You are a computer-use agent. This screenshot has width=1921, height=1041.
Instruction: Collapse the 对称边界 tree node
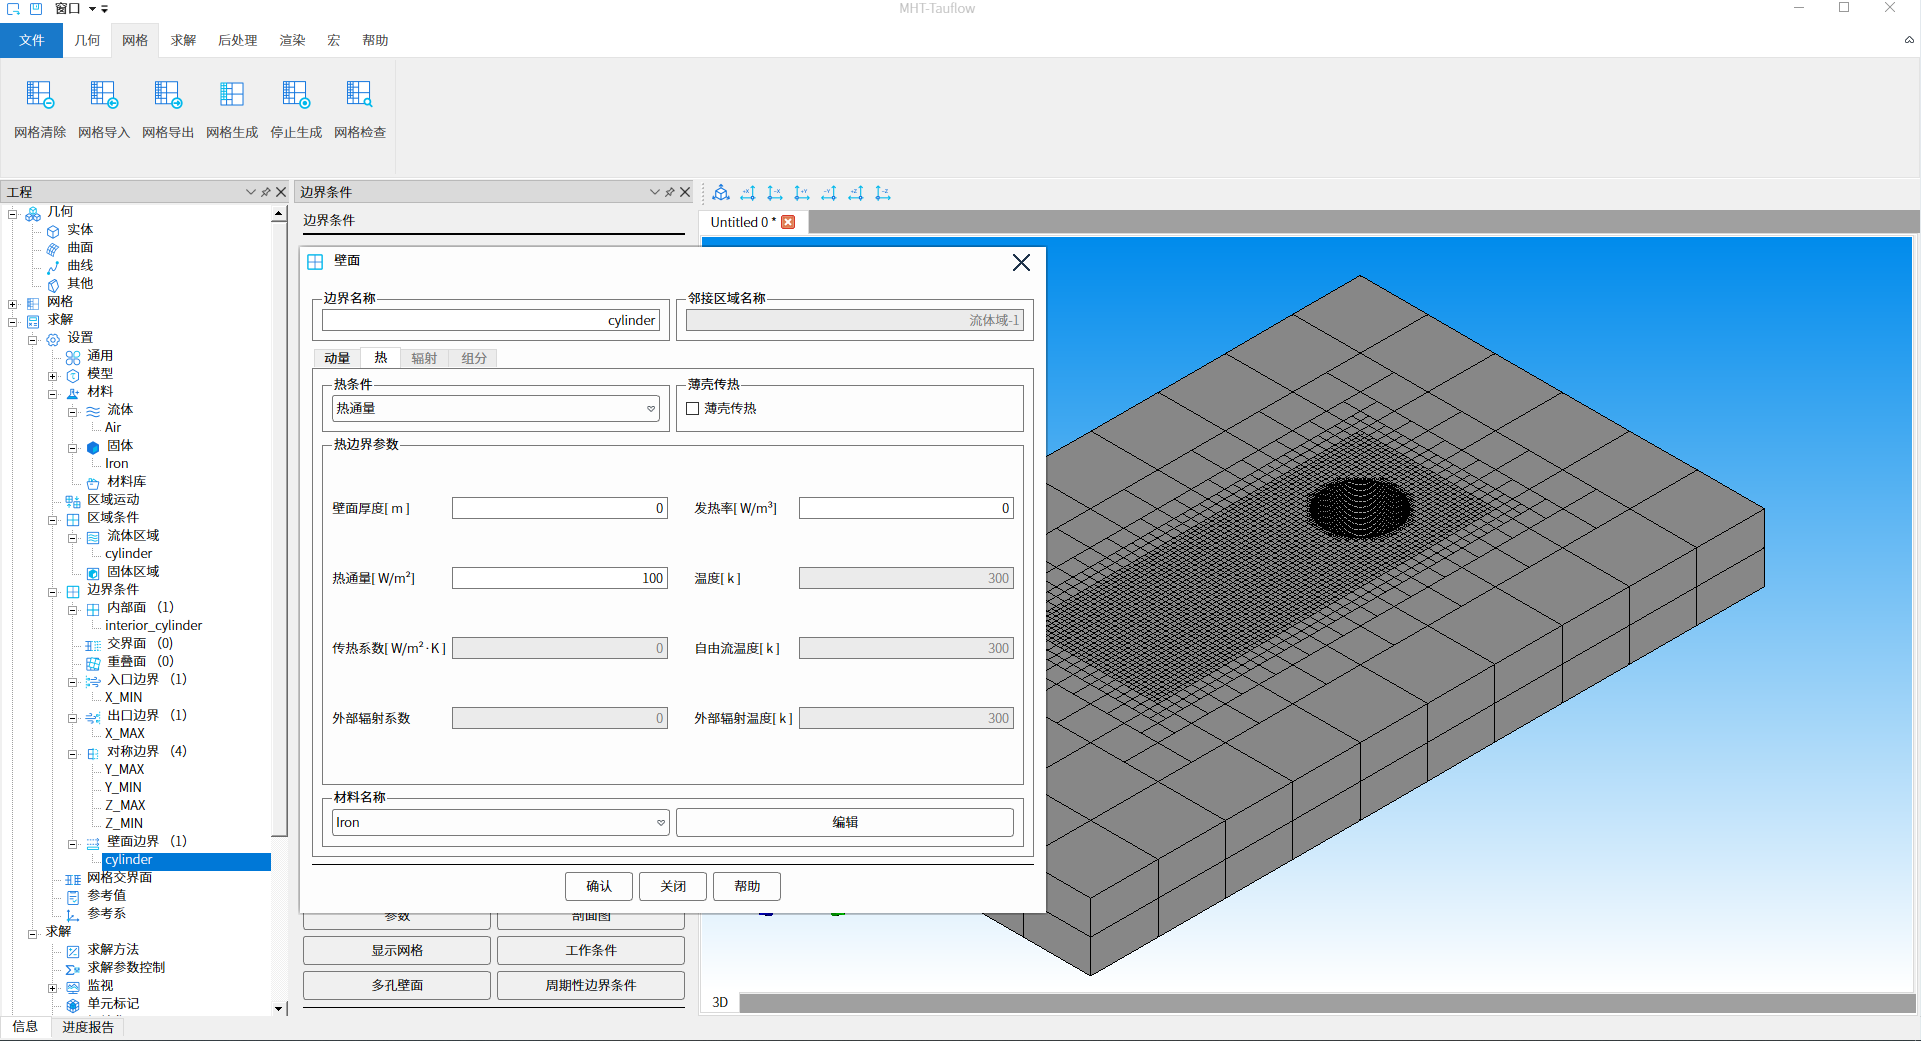pyautogui.click(x=73, y=754)
